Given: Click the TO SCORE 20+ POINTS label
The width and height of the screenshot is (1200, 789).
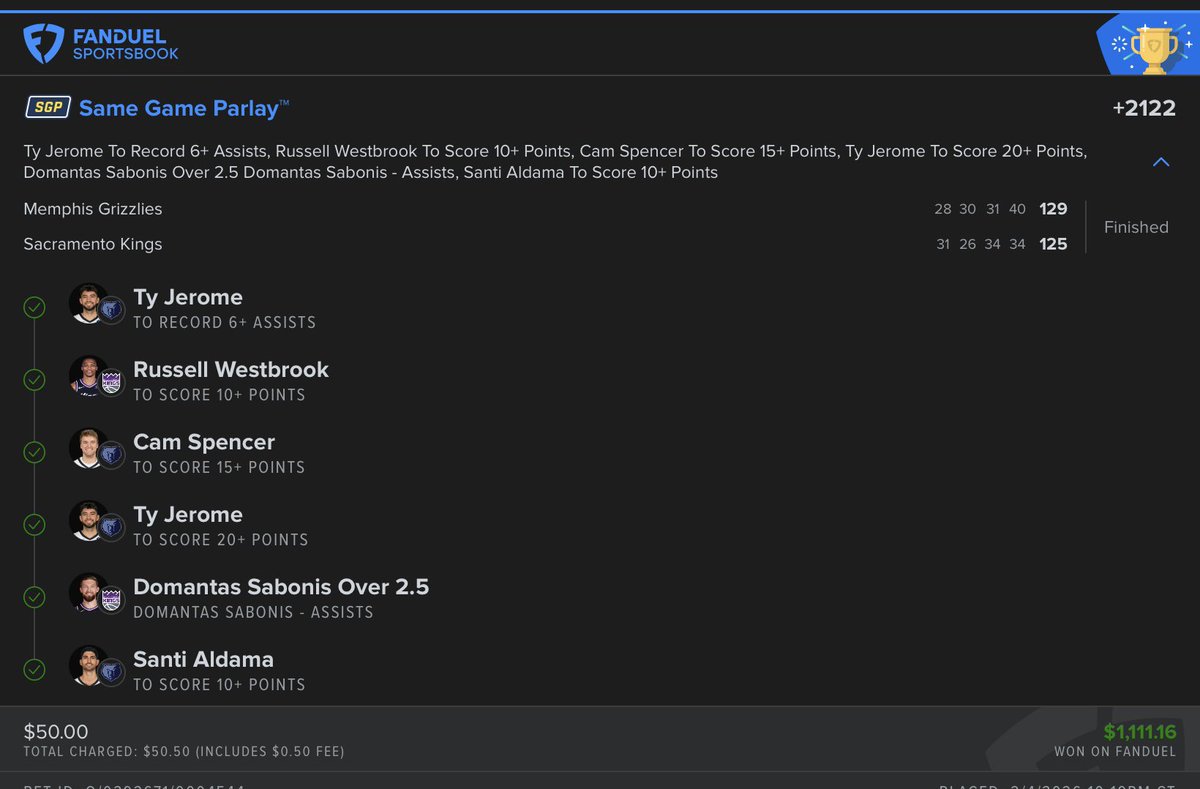Looking at the screenshot, I should click(221, 539).
